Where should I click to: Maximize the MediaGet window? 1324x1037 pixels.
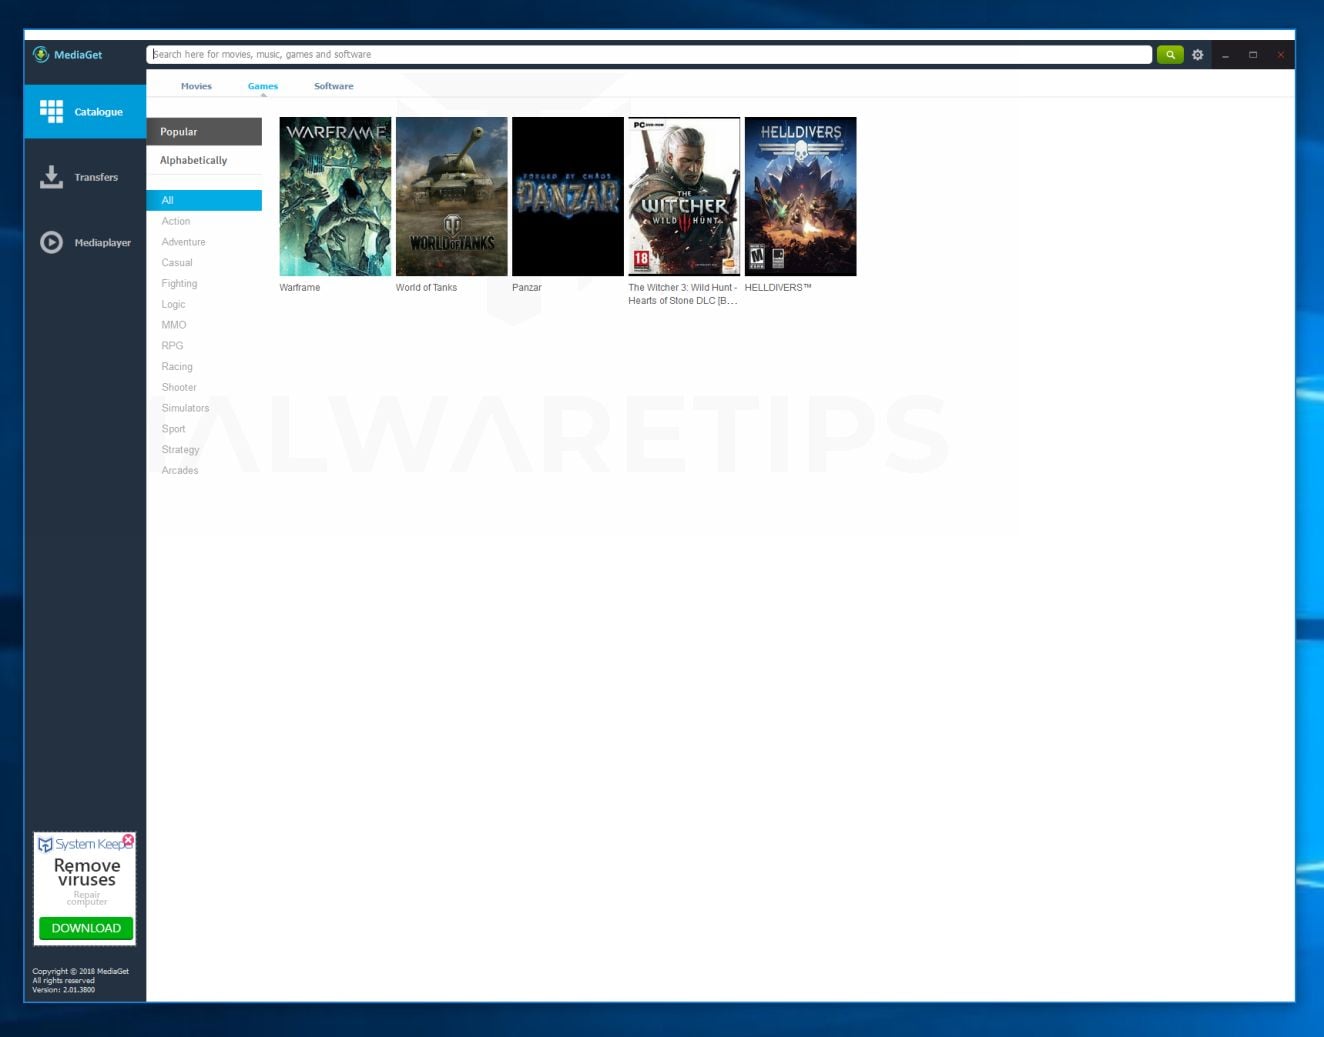click(x=1253, y=55)
